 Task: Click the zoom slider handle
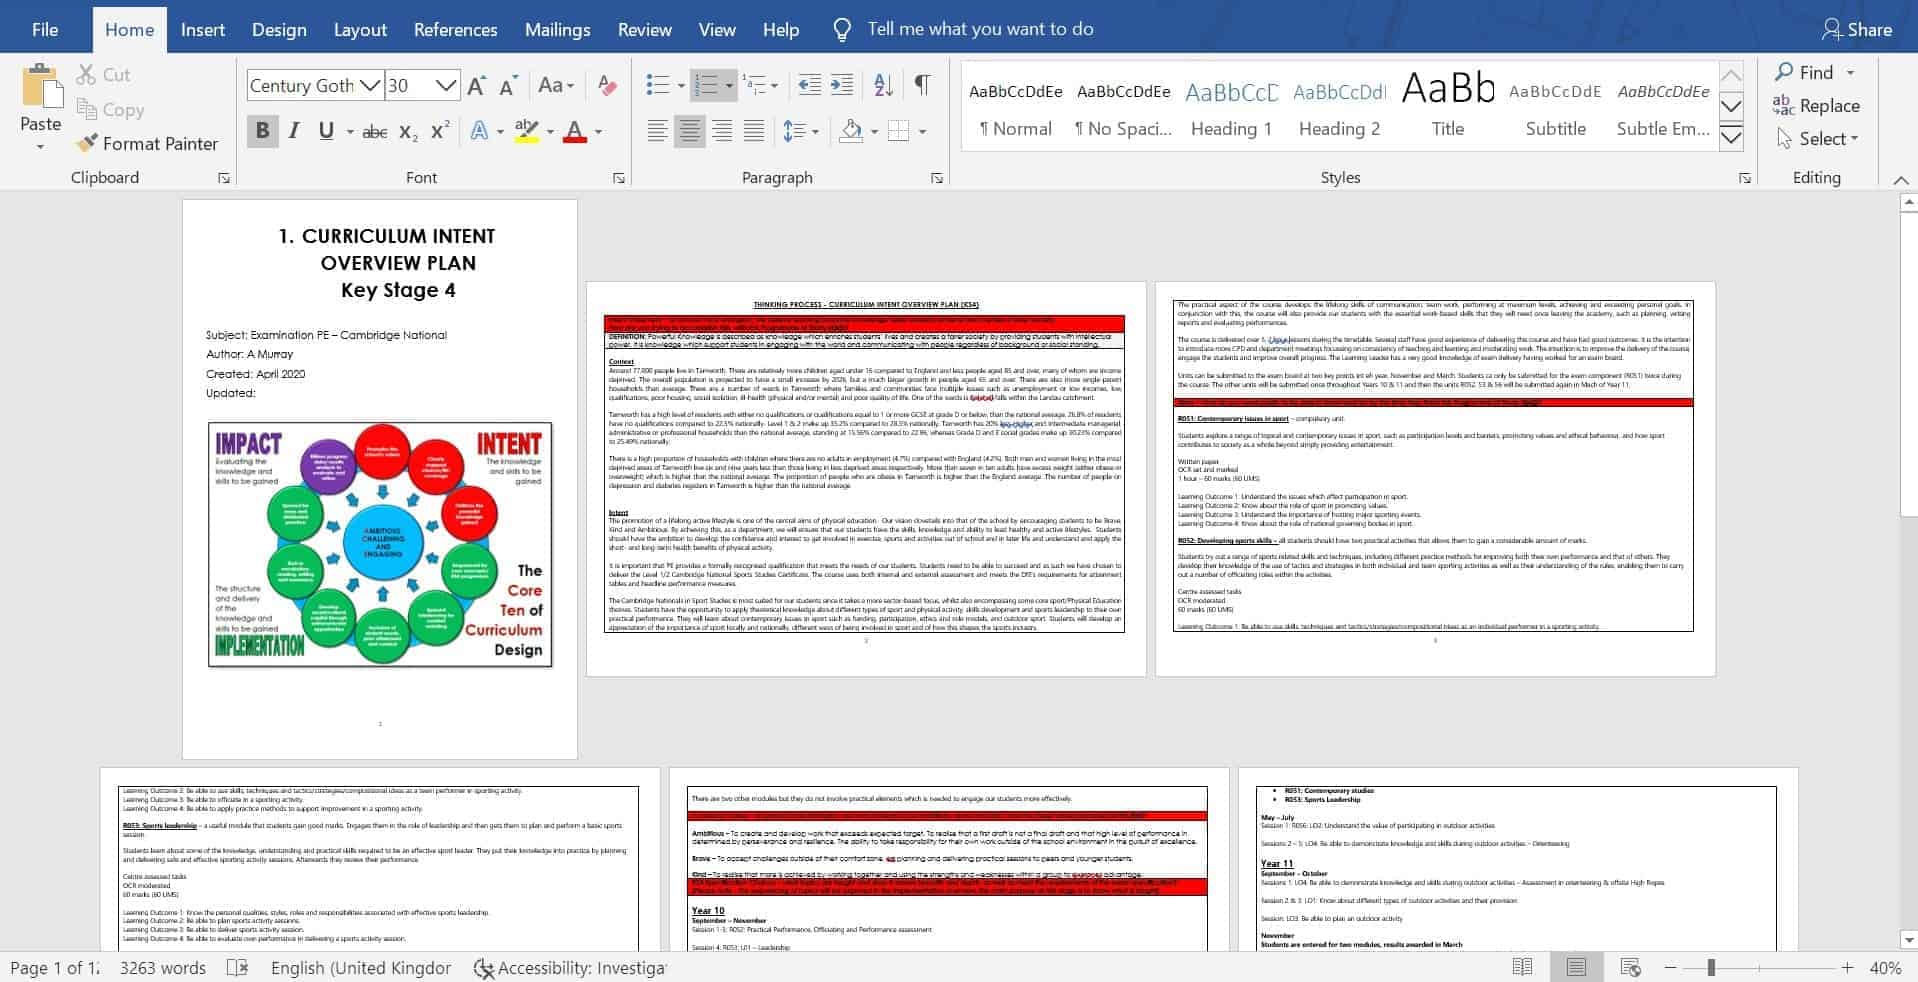click(x=1711, y=967)
